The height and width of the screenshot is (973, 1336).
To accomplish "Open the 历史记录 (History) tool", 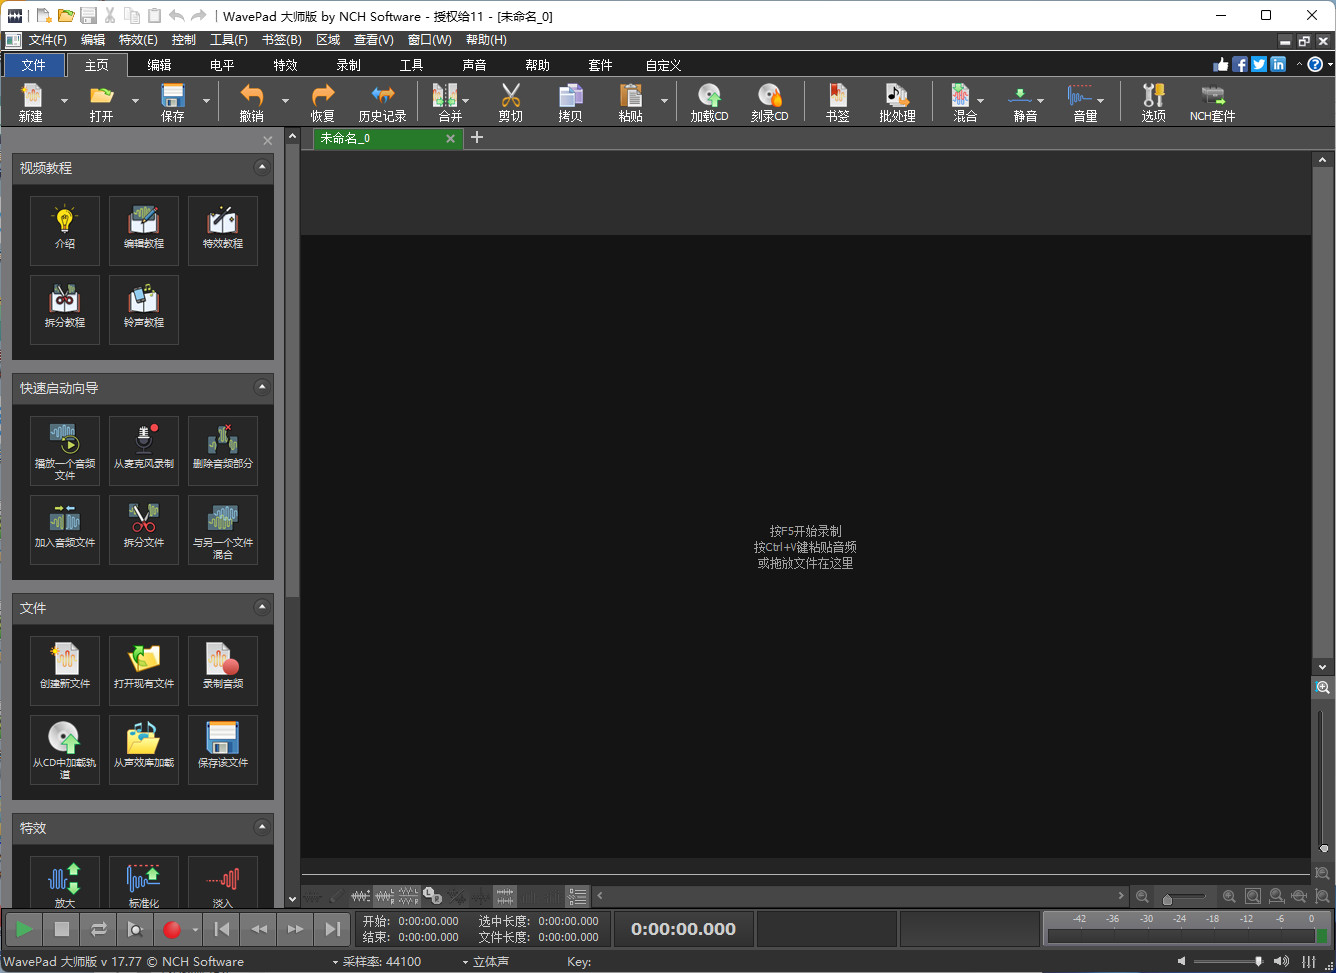I will click(x=383, y=102).
